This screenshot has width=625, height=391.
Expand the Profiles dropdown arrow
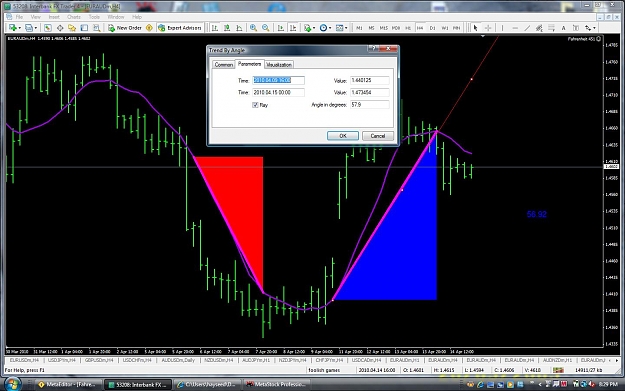click(36, 28)
